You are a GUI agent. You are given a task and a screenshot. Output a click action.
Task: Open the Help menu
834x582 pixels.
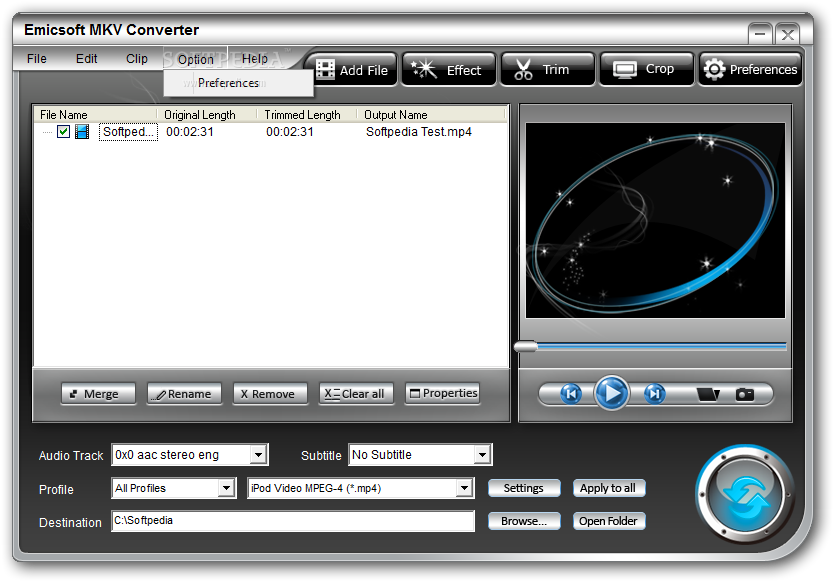[x=255, y=59]
